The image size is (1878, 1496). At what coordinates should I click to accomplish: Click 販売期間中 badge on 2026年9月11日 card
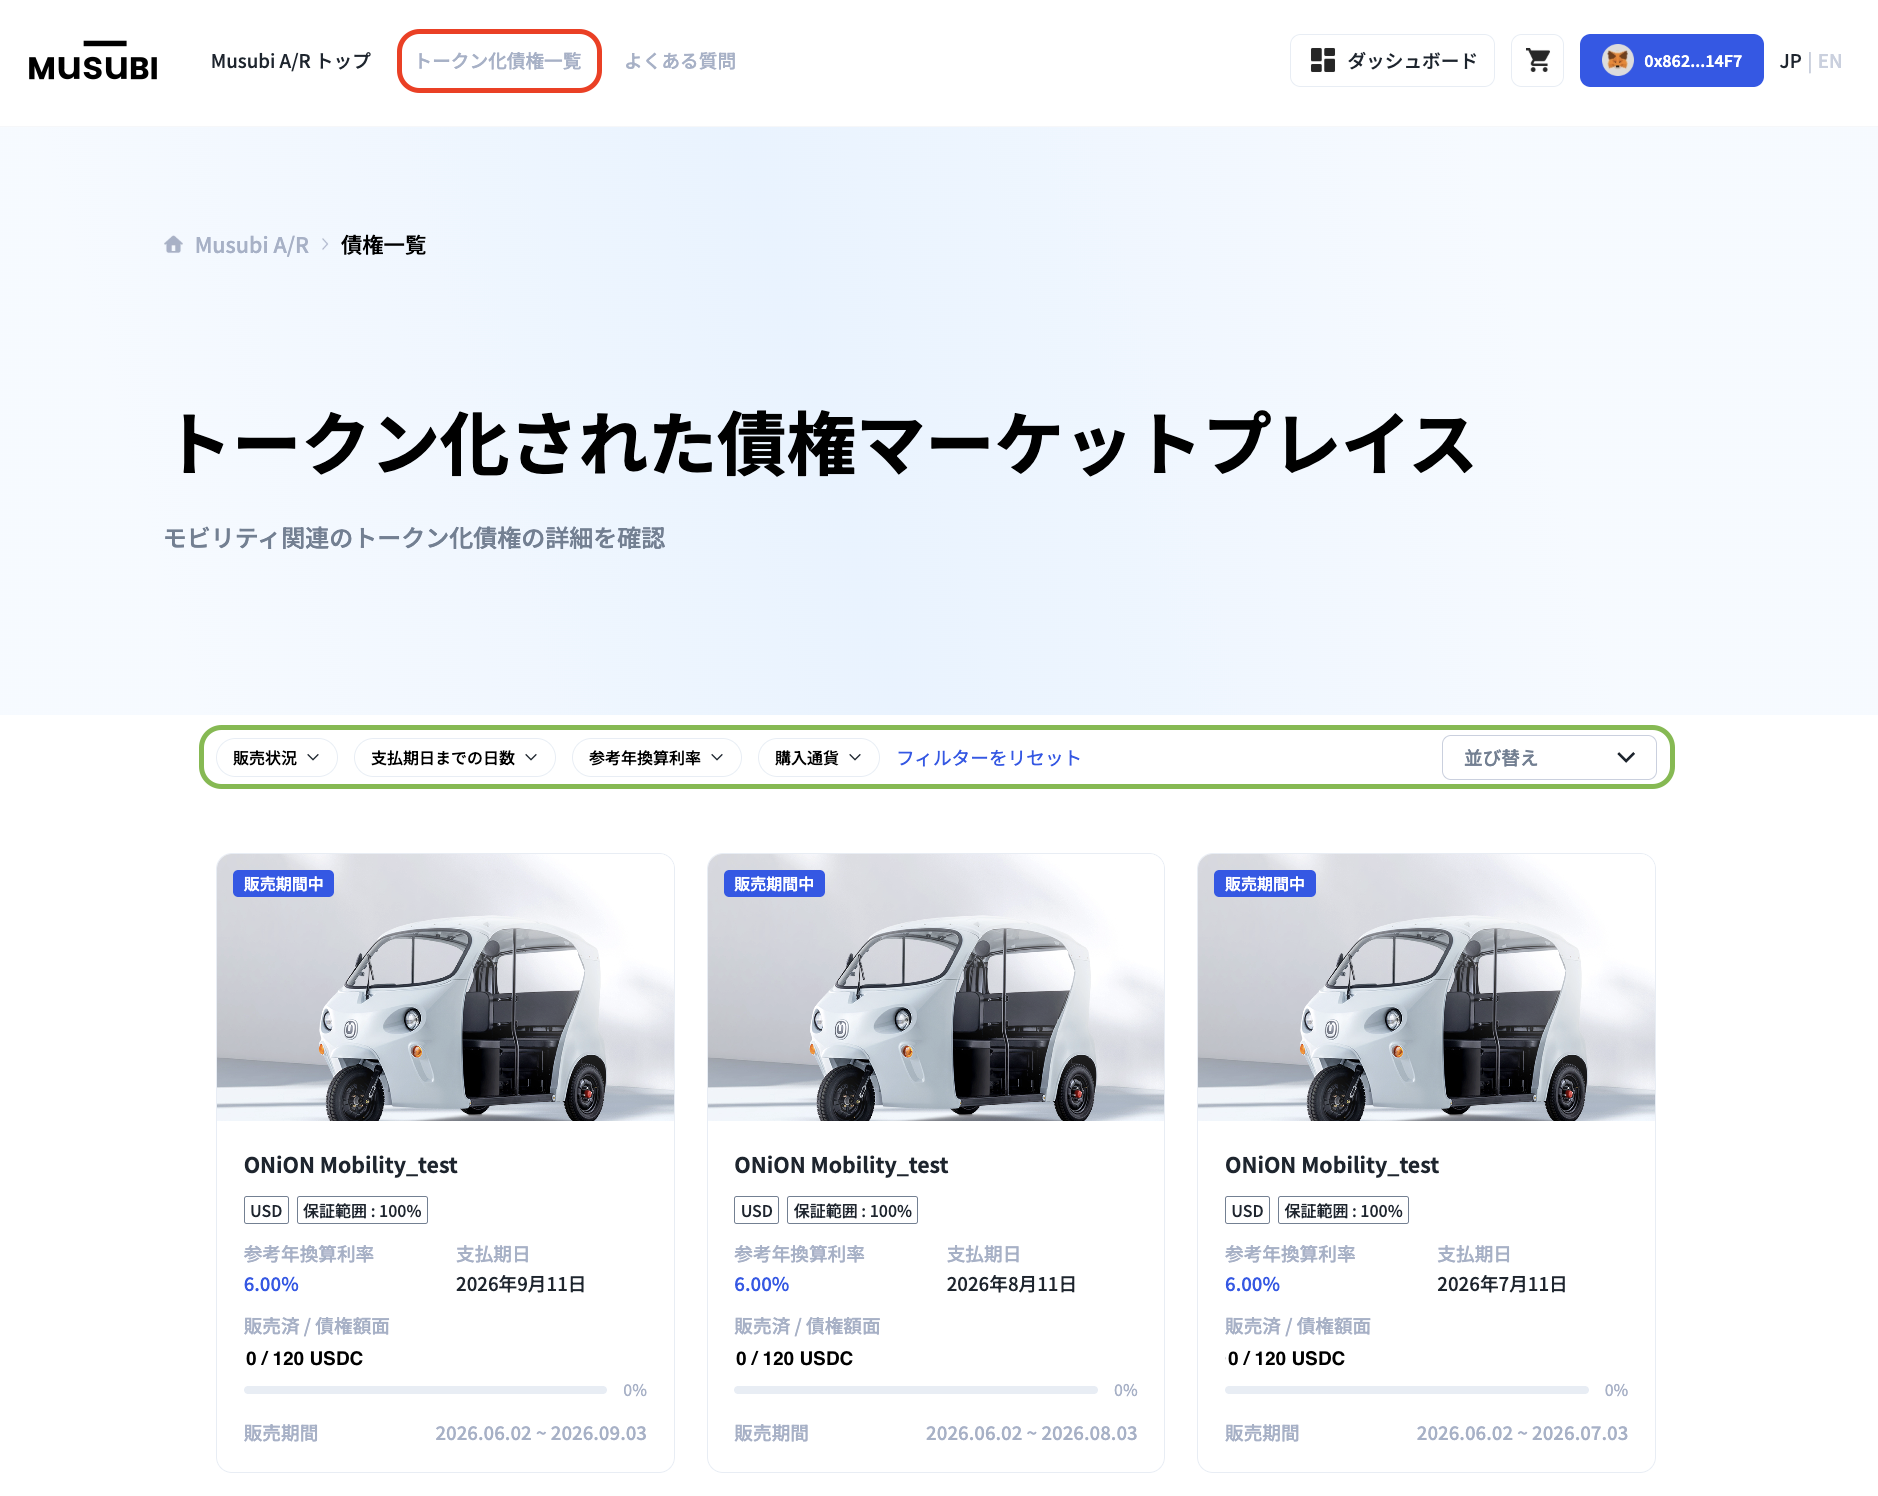click(284, 884)
